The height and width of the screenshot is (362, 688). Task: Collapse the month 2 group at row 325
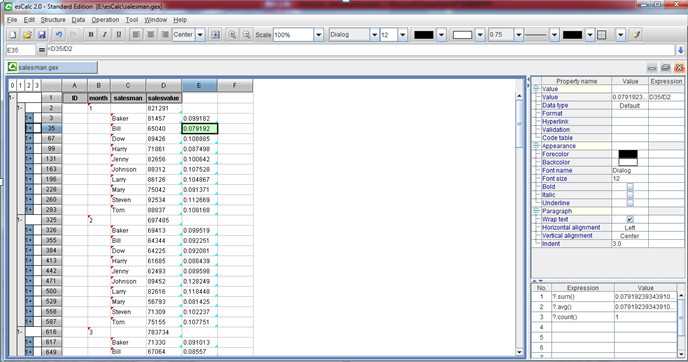[20, 220]
